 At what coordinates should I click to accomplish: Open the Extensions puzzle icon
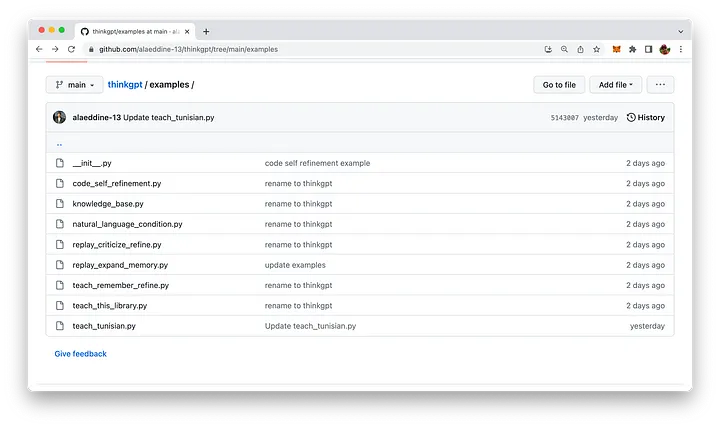633,49
